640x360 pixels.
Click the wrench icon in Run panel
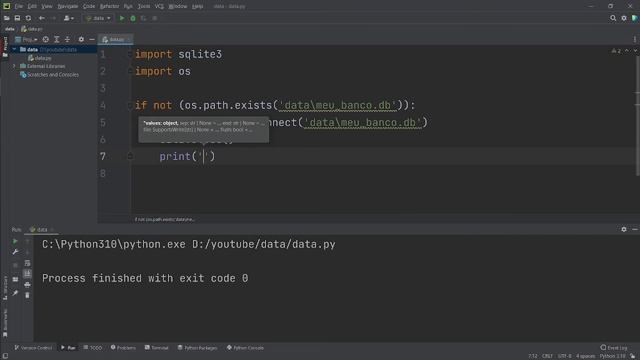pyautogui.click(x=15, y=252)
